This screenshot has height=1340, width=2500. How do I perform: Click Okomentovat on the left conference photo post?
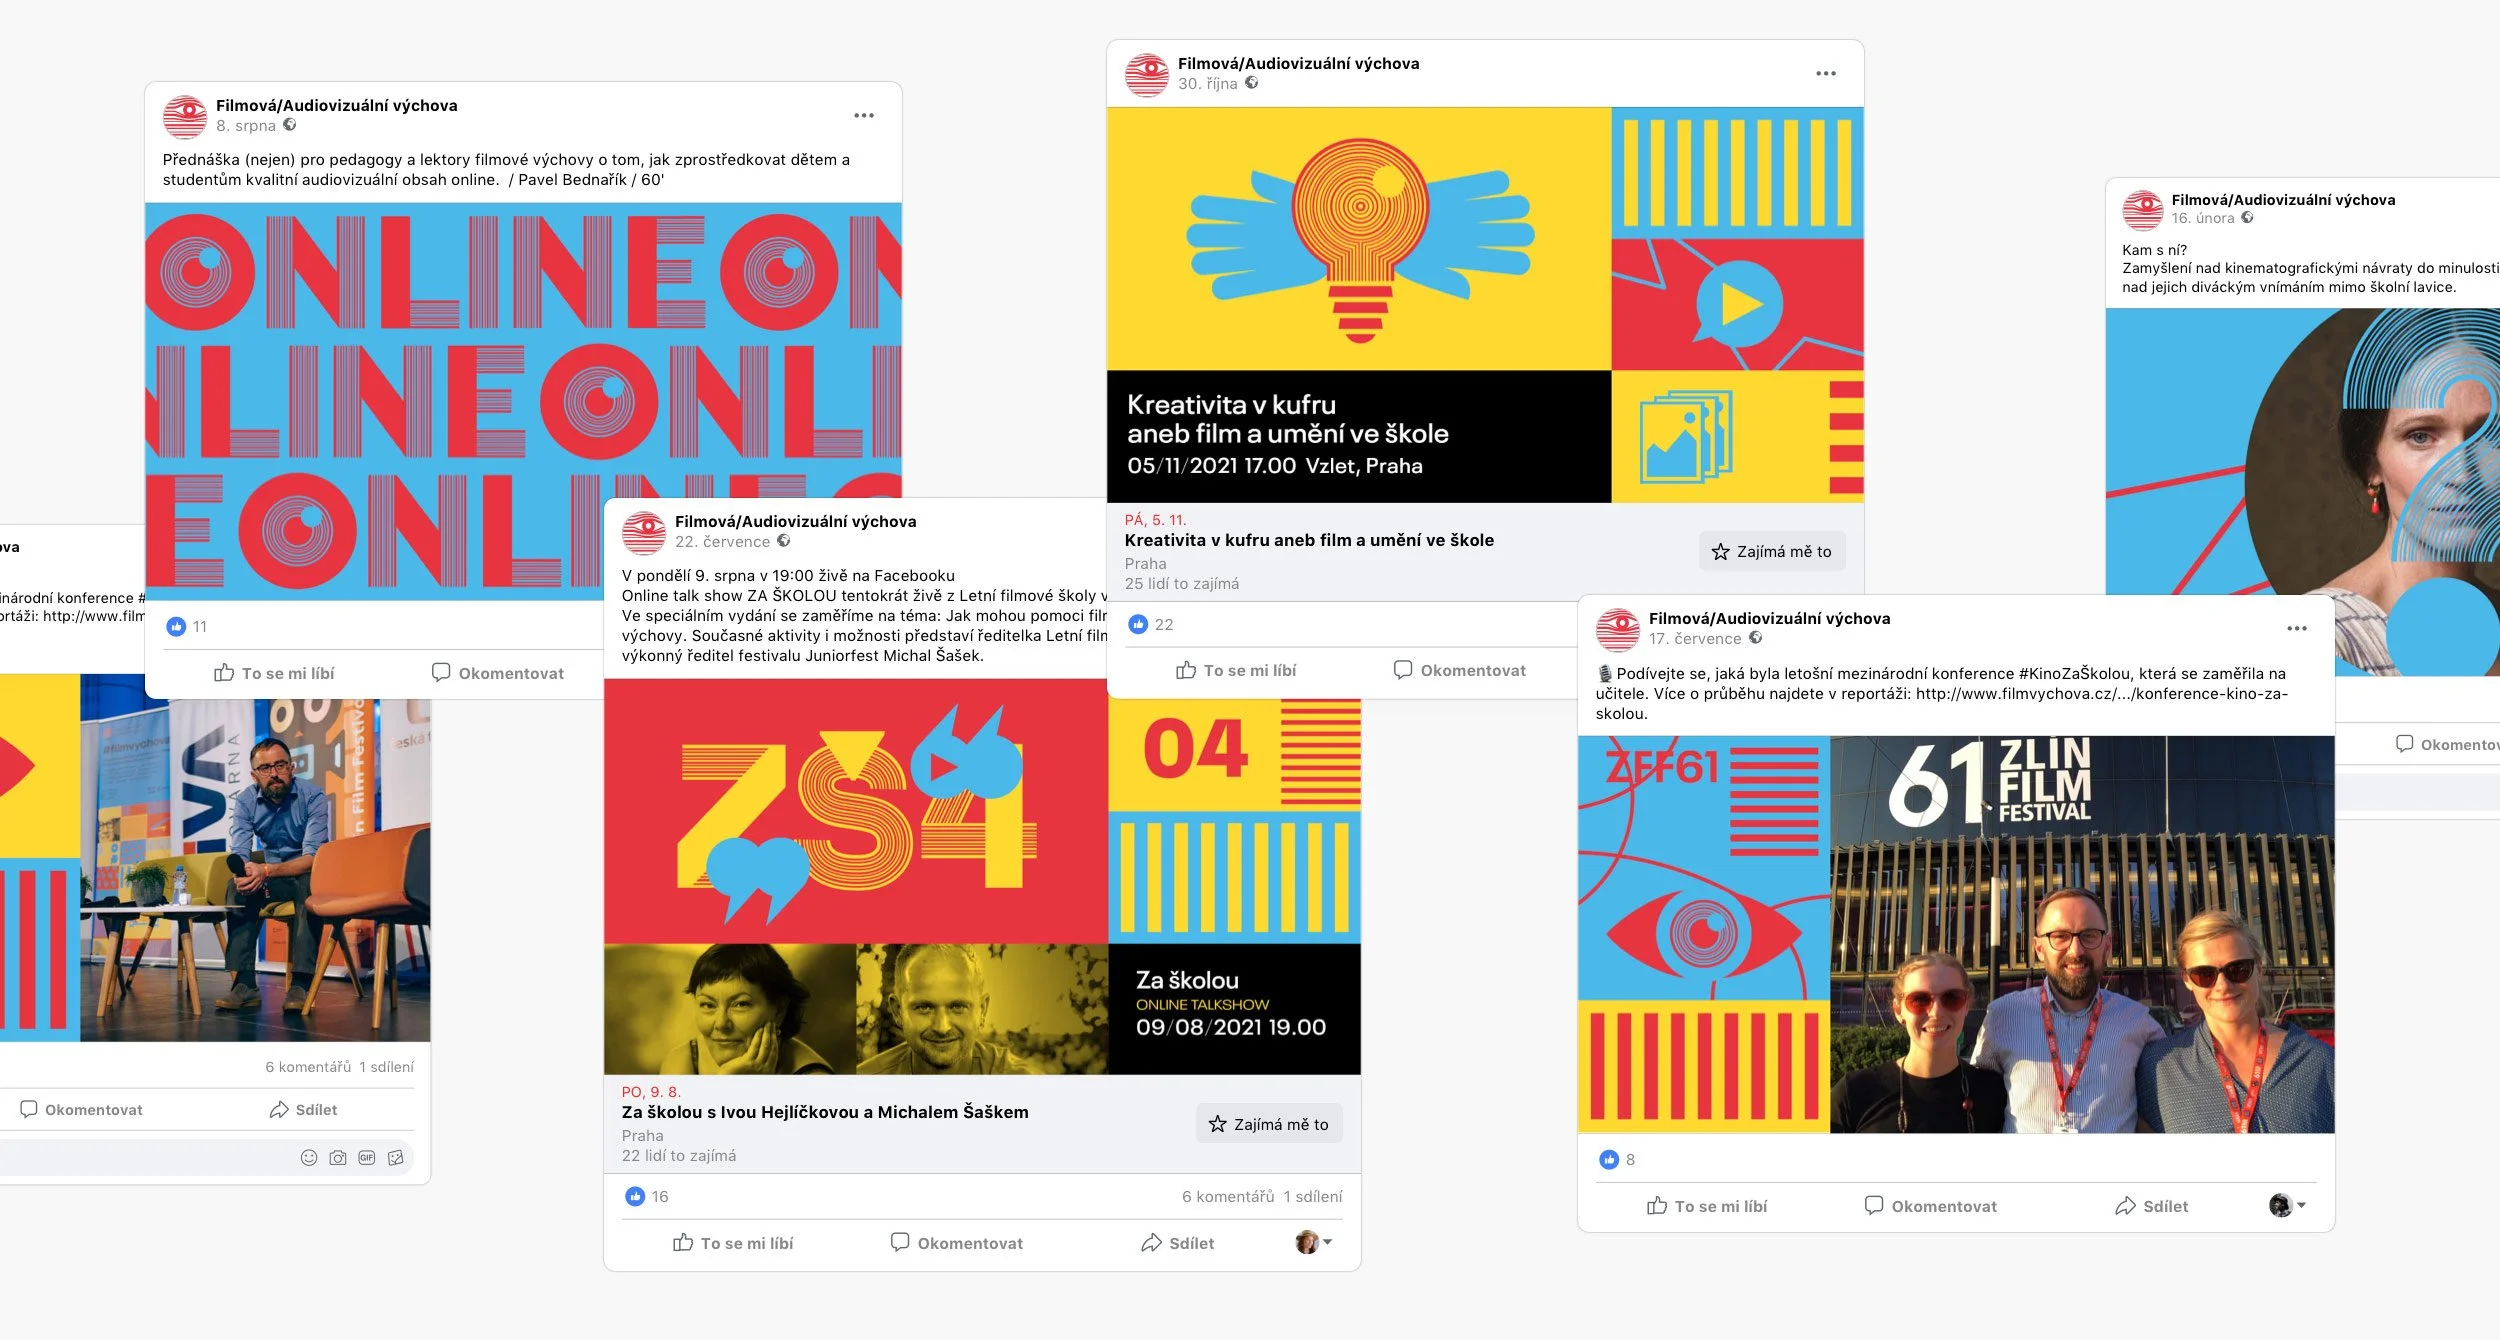point(81,1110)
